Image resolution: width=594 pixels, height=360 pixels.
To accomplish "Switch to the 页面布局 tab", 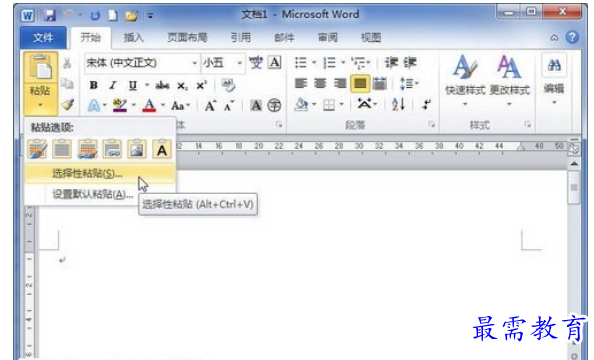I will coord(187,38).
